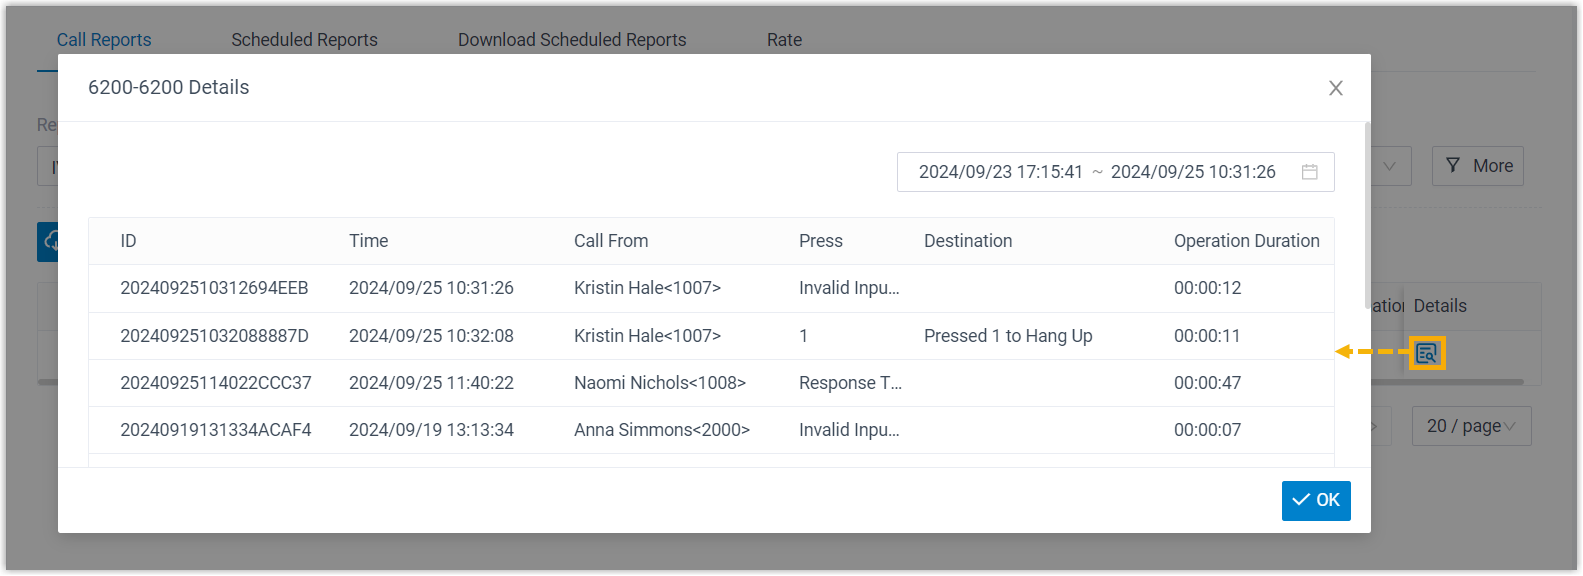
Task: Open the calendar icon in date range field
Action: click(1309, 172)
